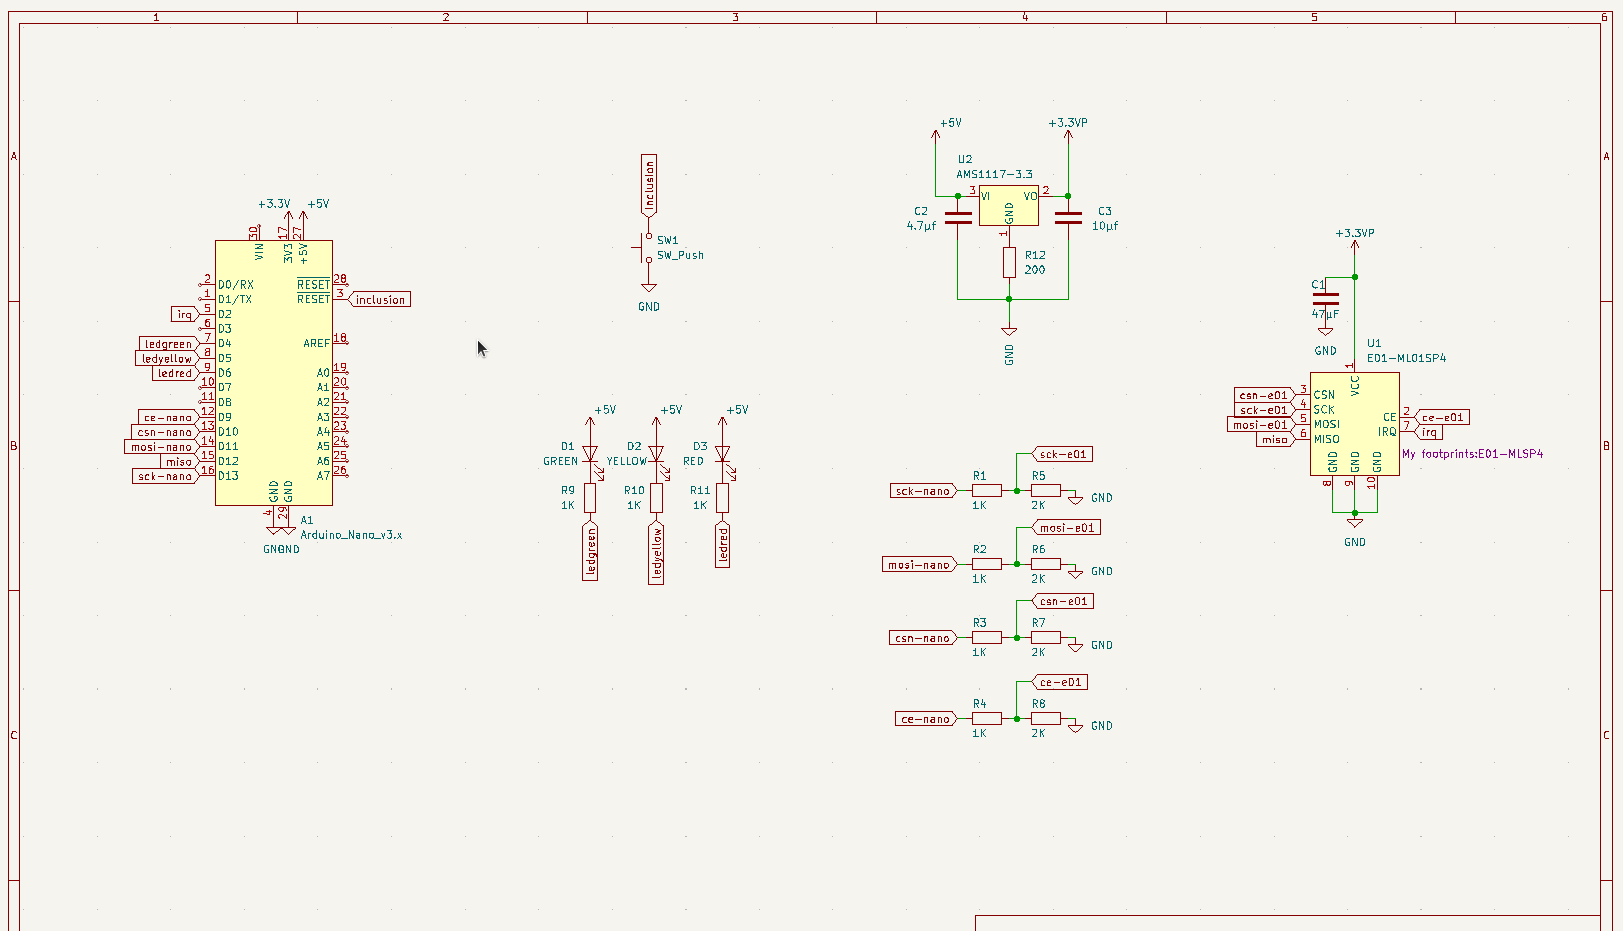Click the ce-e01 label above R8
This screenshot has height=931, width=1623.
pyautogui.click(x=1059, y=682)
